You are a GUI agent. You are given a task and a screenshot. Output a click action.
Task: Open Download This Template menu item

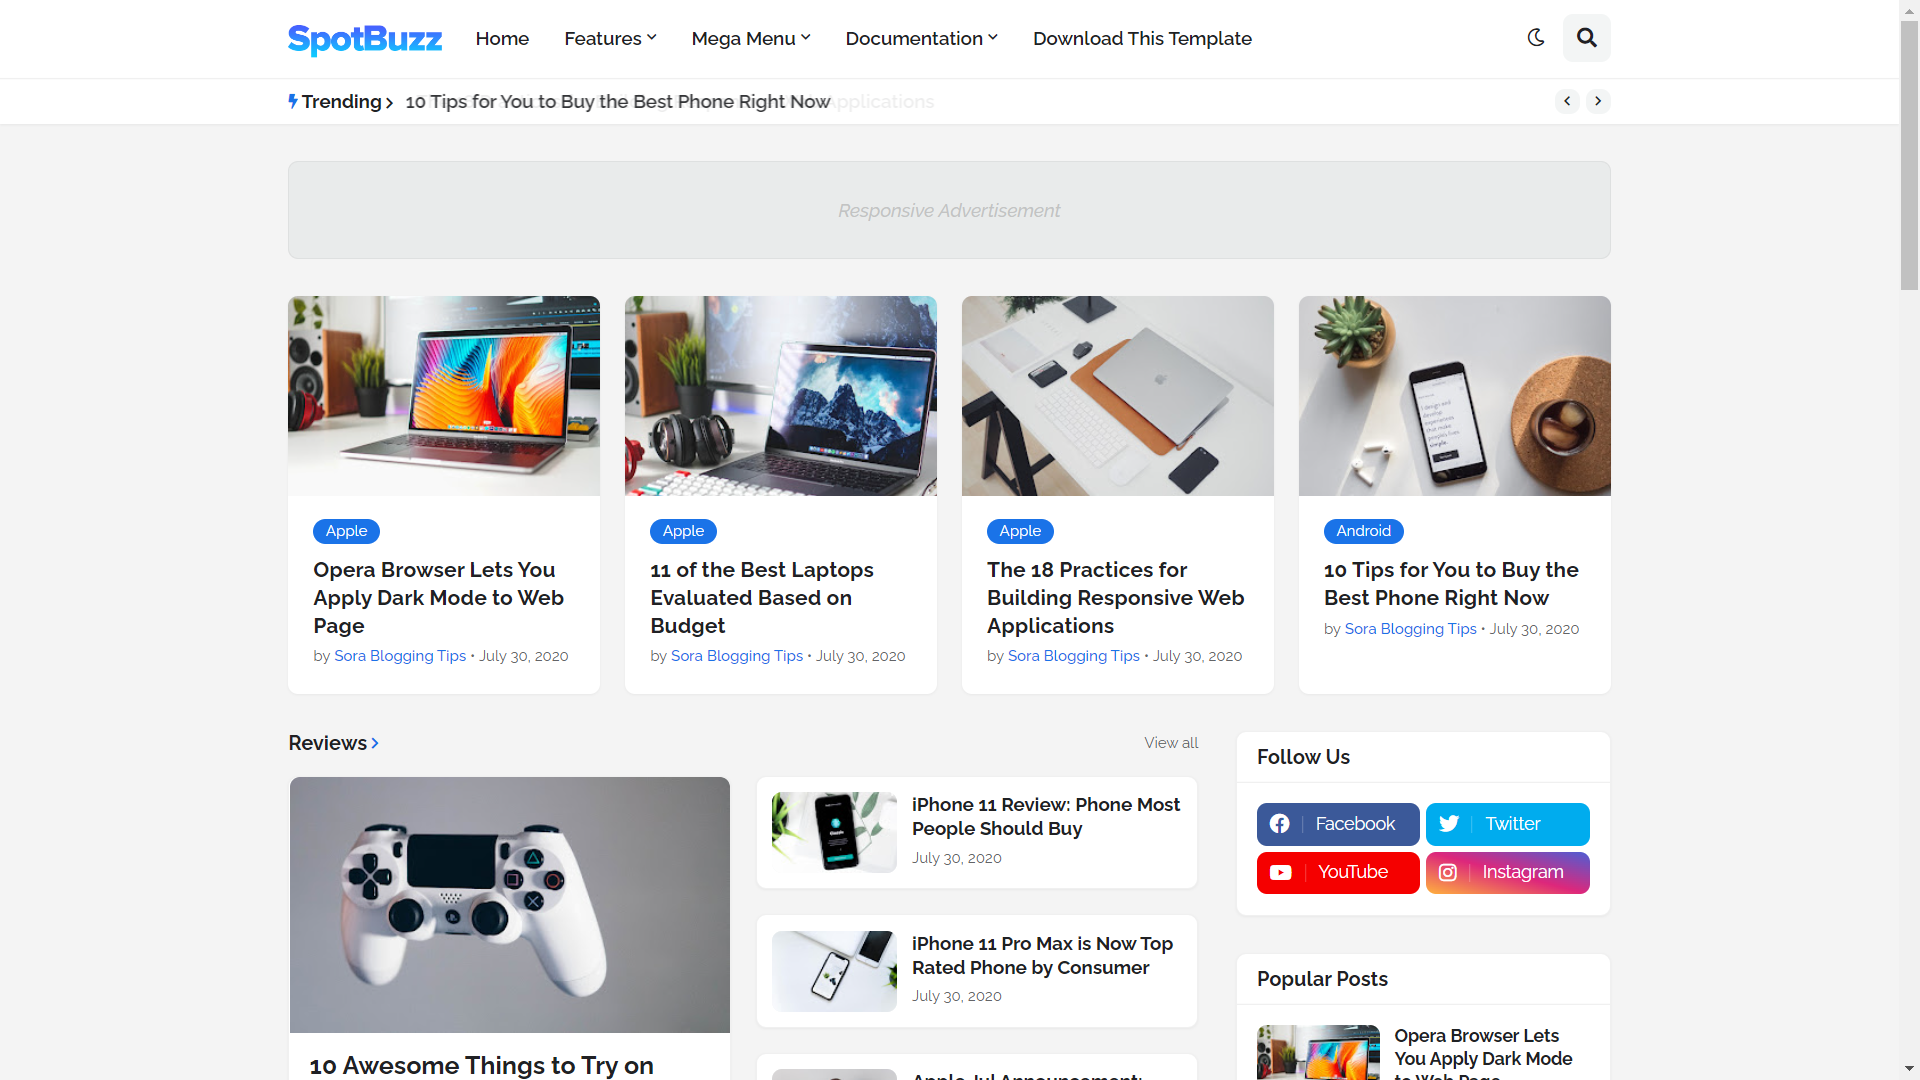[1142, 38]
